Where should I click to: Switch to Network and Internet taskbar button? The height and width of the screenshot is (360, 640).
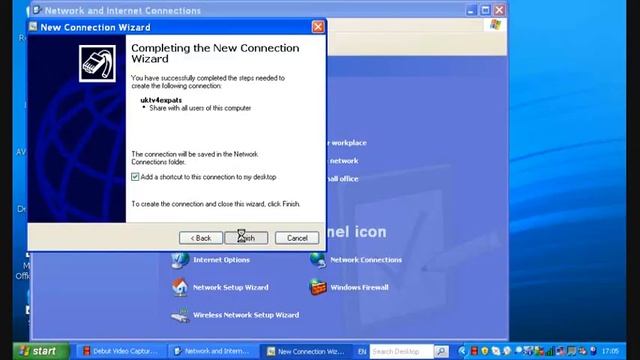(212, 351)
